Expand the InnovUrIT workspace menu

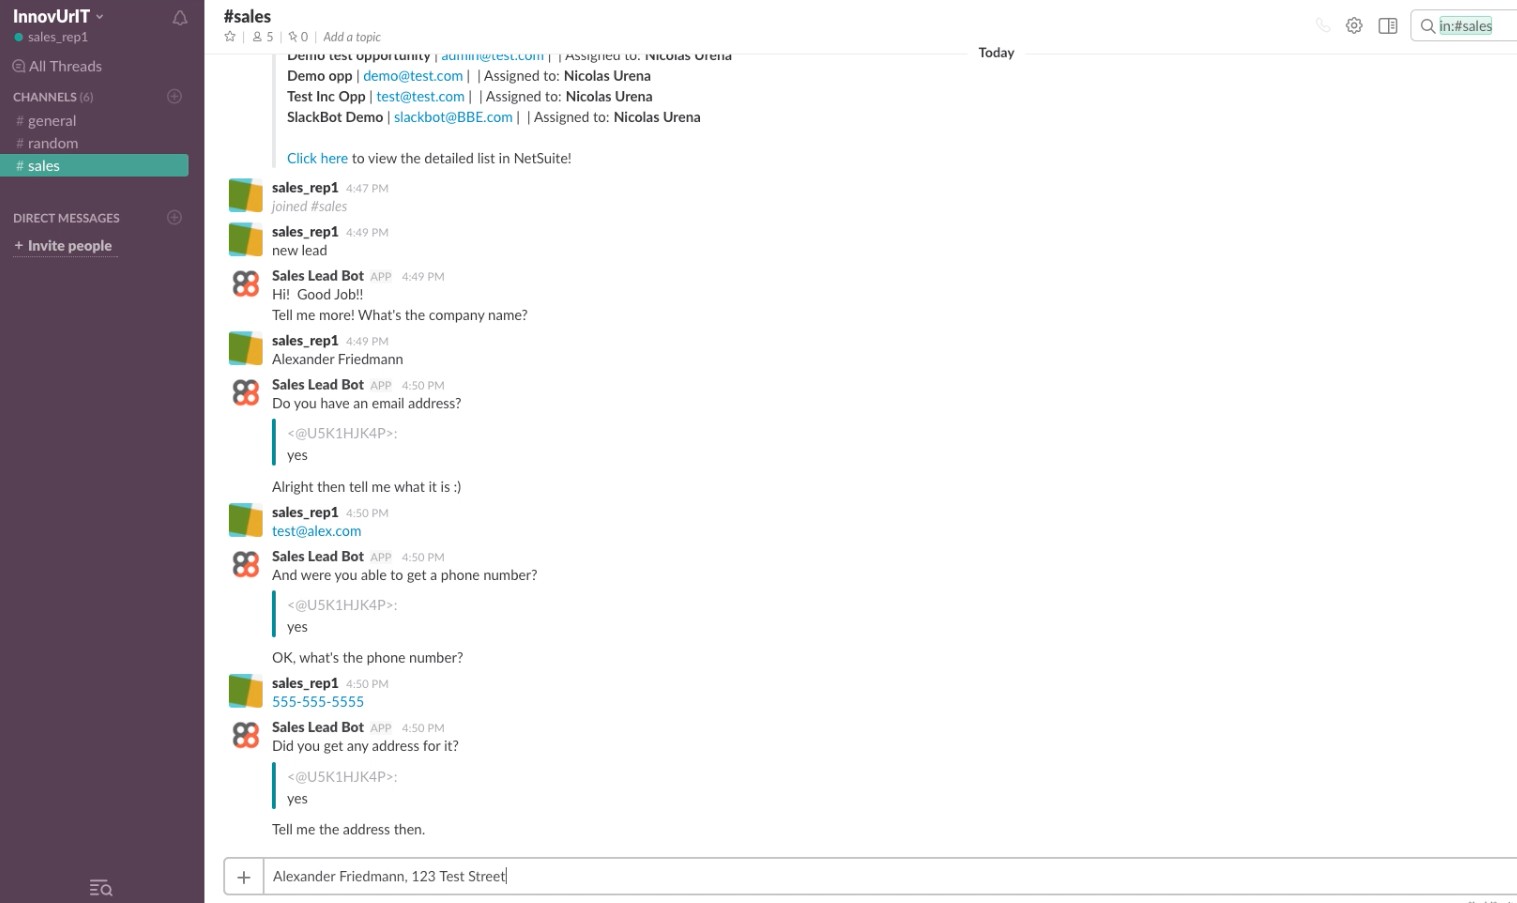click(x=58, y=16)
